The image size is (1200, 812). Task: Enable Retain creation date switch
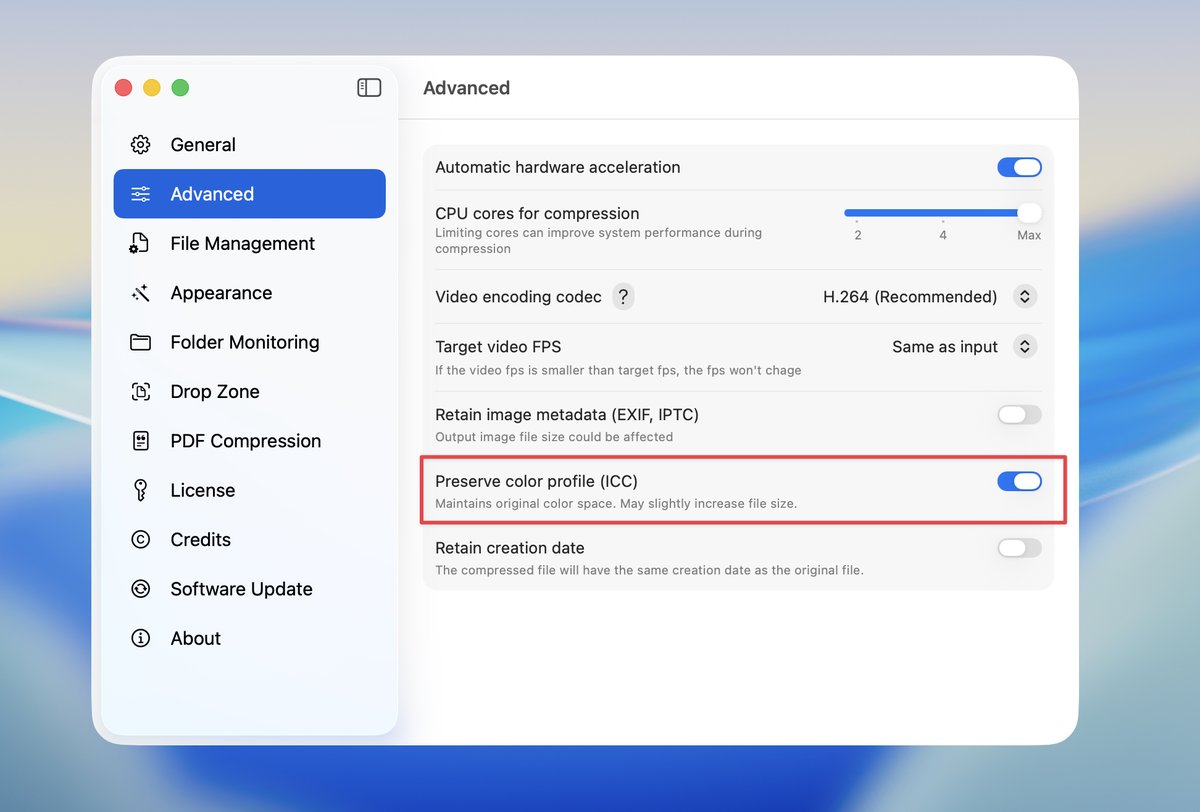tap(1019, 548)
